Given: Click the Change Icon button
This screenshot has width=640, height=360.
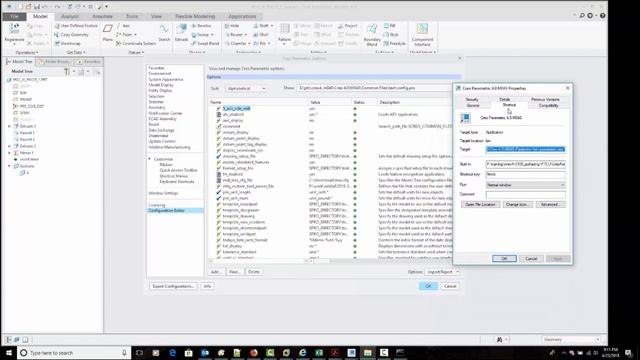Looking at the screenshot, I should coord(518,204).
